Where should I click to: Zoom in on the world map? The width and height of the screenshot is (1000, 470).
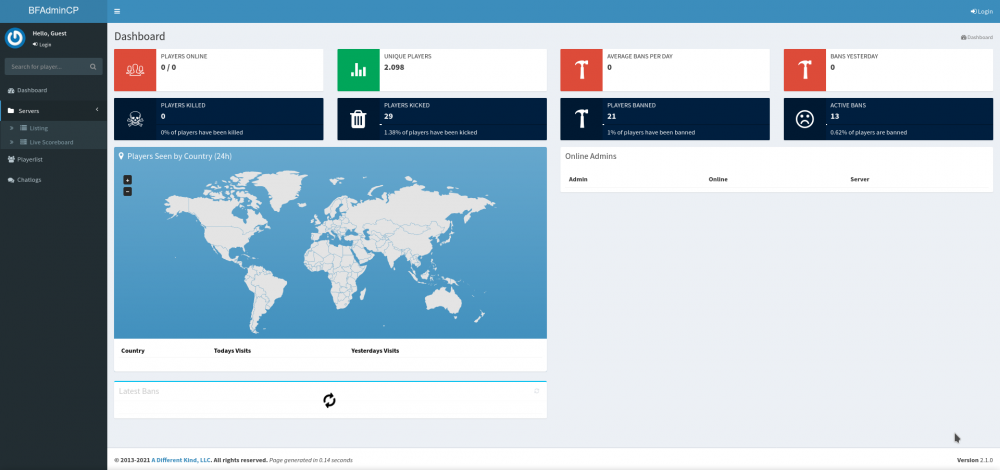tap(127, 180)
